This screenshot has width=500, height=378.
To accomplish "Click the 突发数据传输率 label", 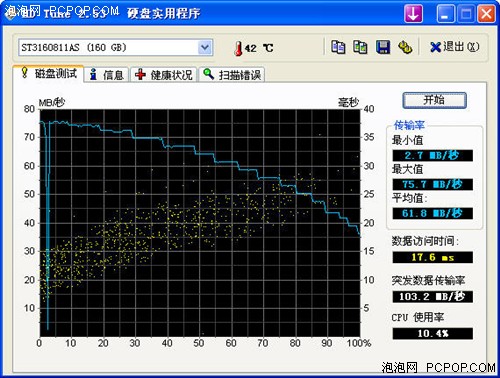I will click(428, 280).
